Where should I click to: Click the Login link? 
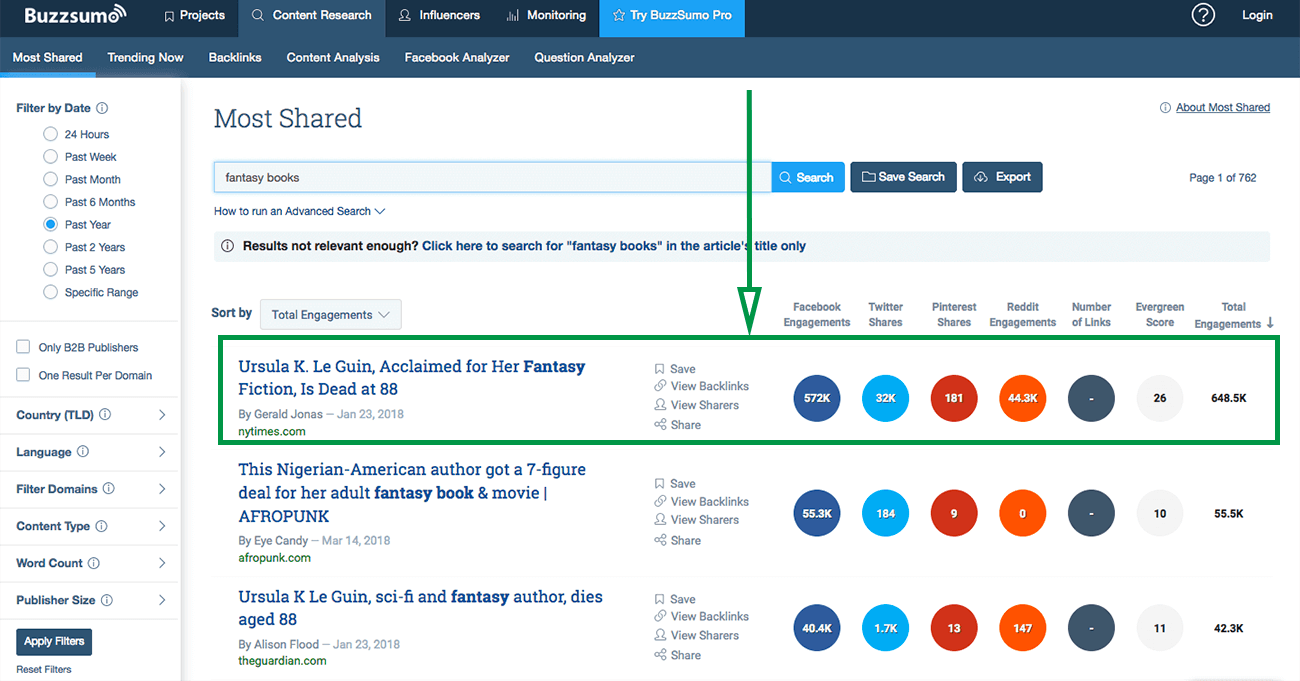[1257, 15]
